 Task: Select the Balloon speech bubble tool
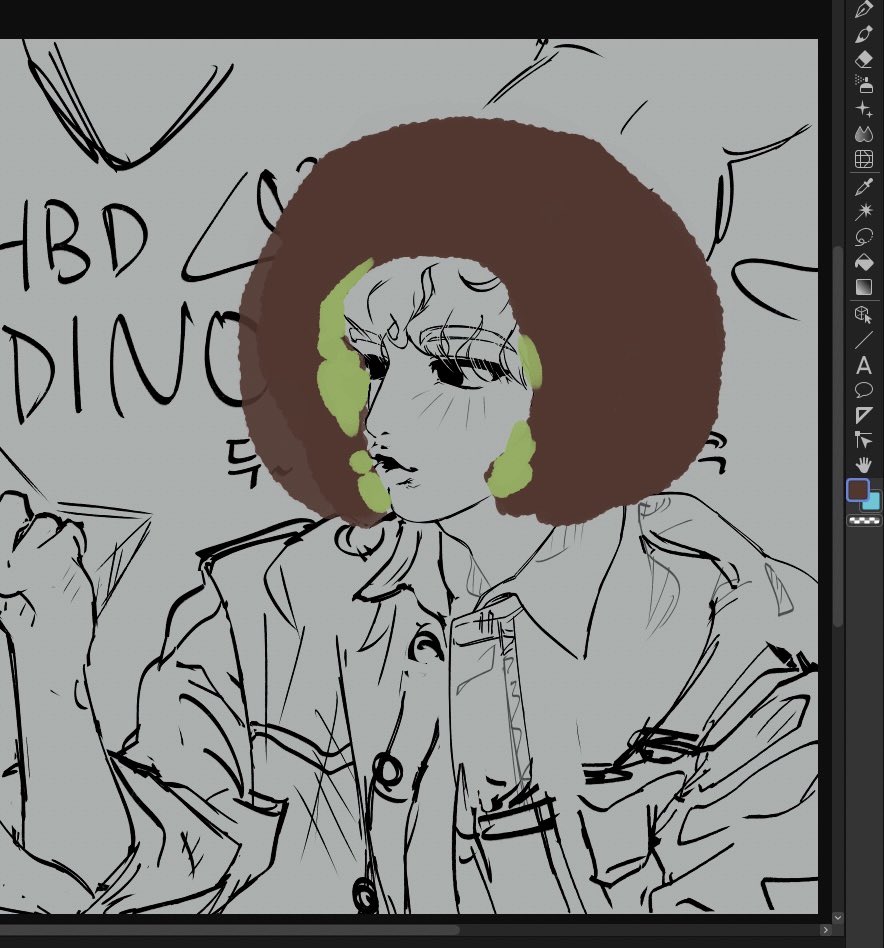pos(864,390)
